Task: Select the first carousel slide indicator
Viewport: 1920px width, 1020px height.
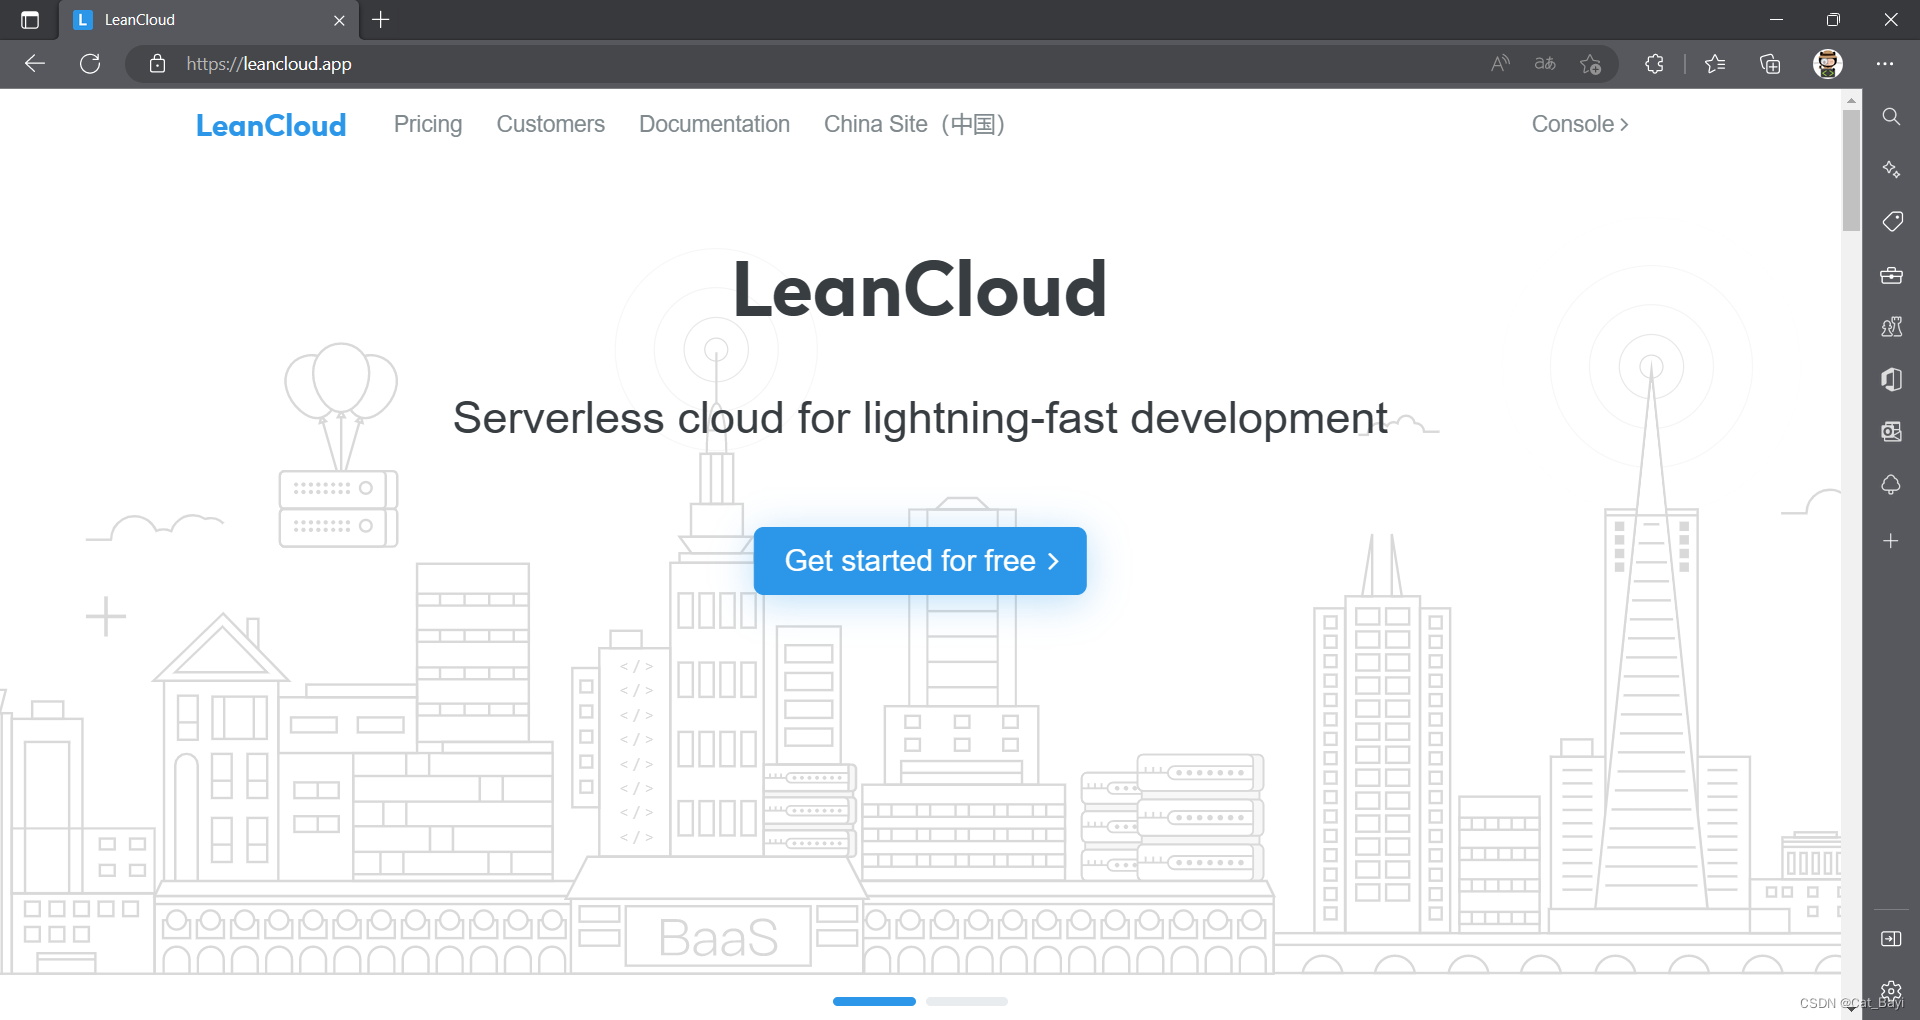Action: pyautogui.click(x=874, y=1001)
